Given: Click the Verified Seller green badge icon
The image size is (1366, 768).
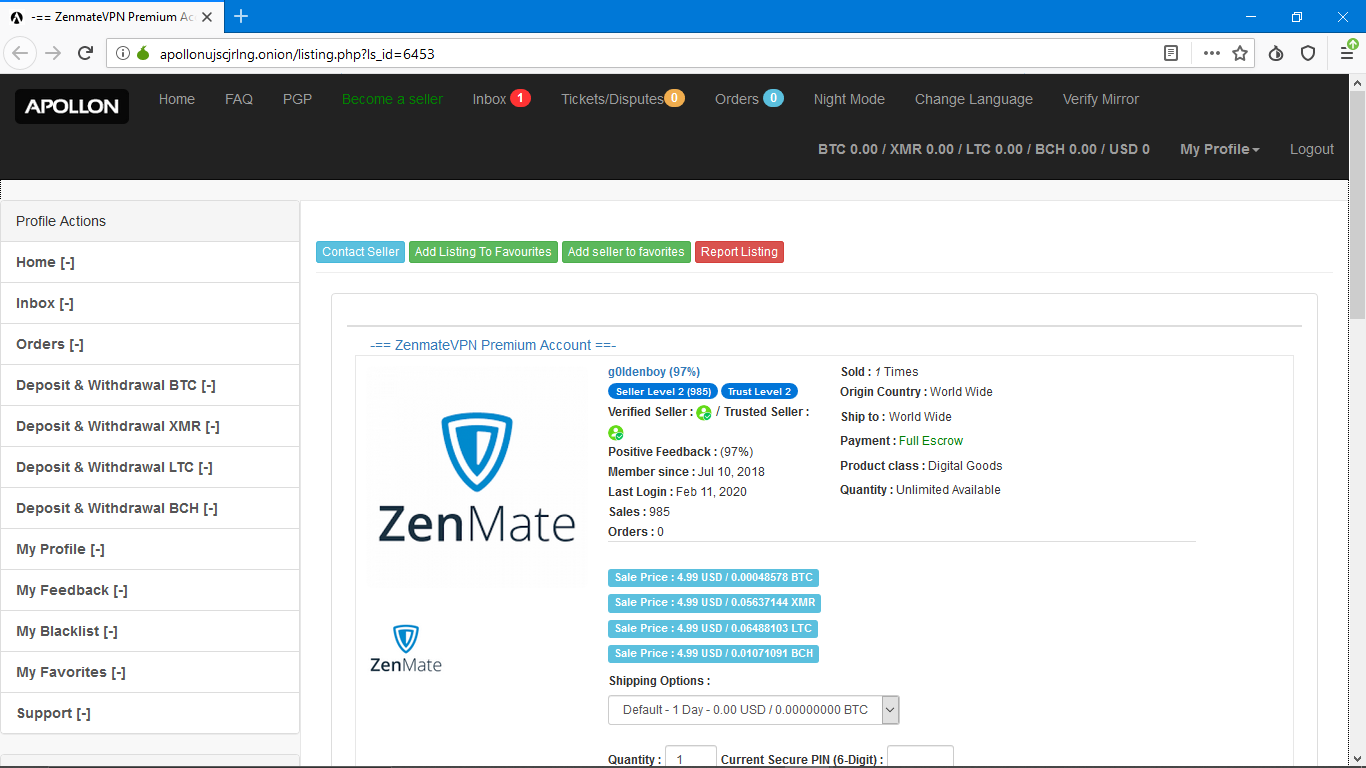Looking at the screenshot, I should [704, 412].
